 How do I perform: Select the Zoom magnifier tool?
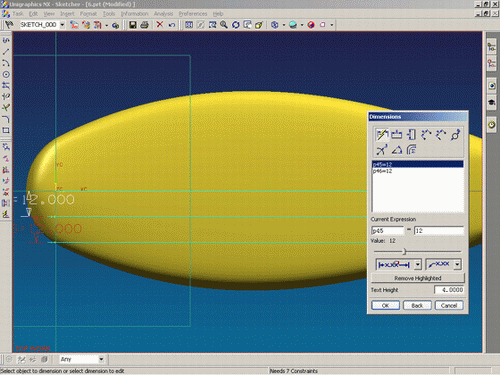[224, 25]
